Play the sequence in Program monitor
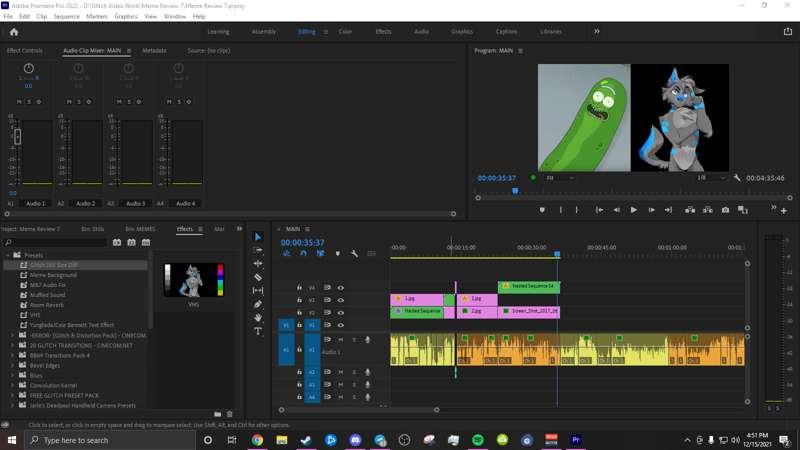 [633, 210]
